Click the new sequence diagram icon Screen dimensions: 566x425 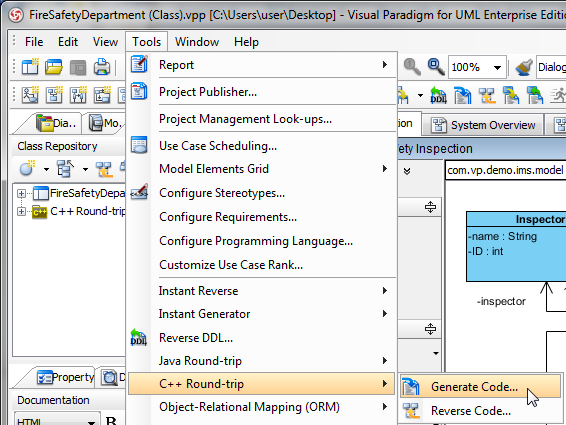[78, 95]
